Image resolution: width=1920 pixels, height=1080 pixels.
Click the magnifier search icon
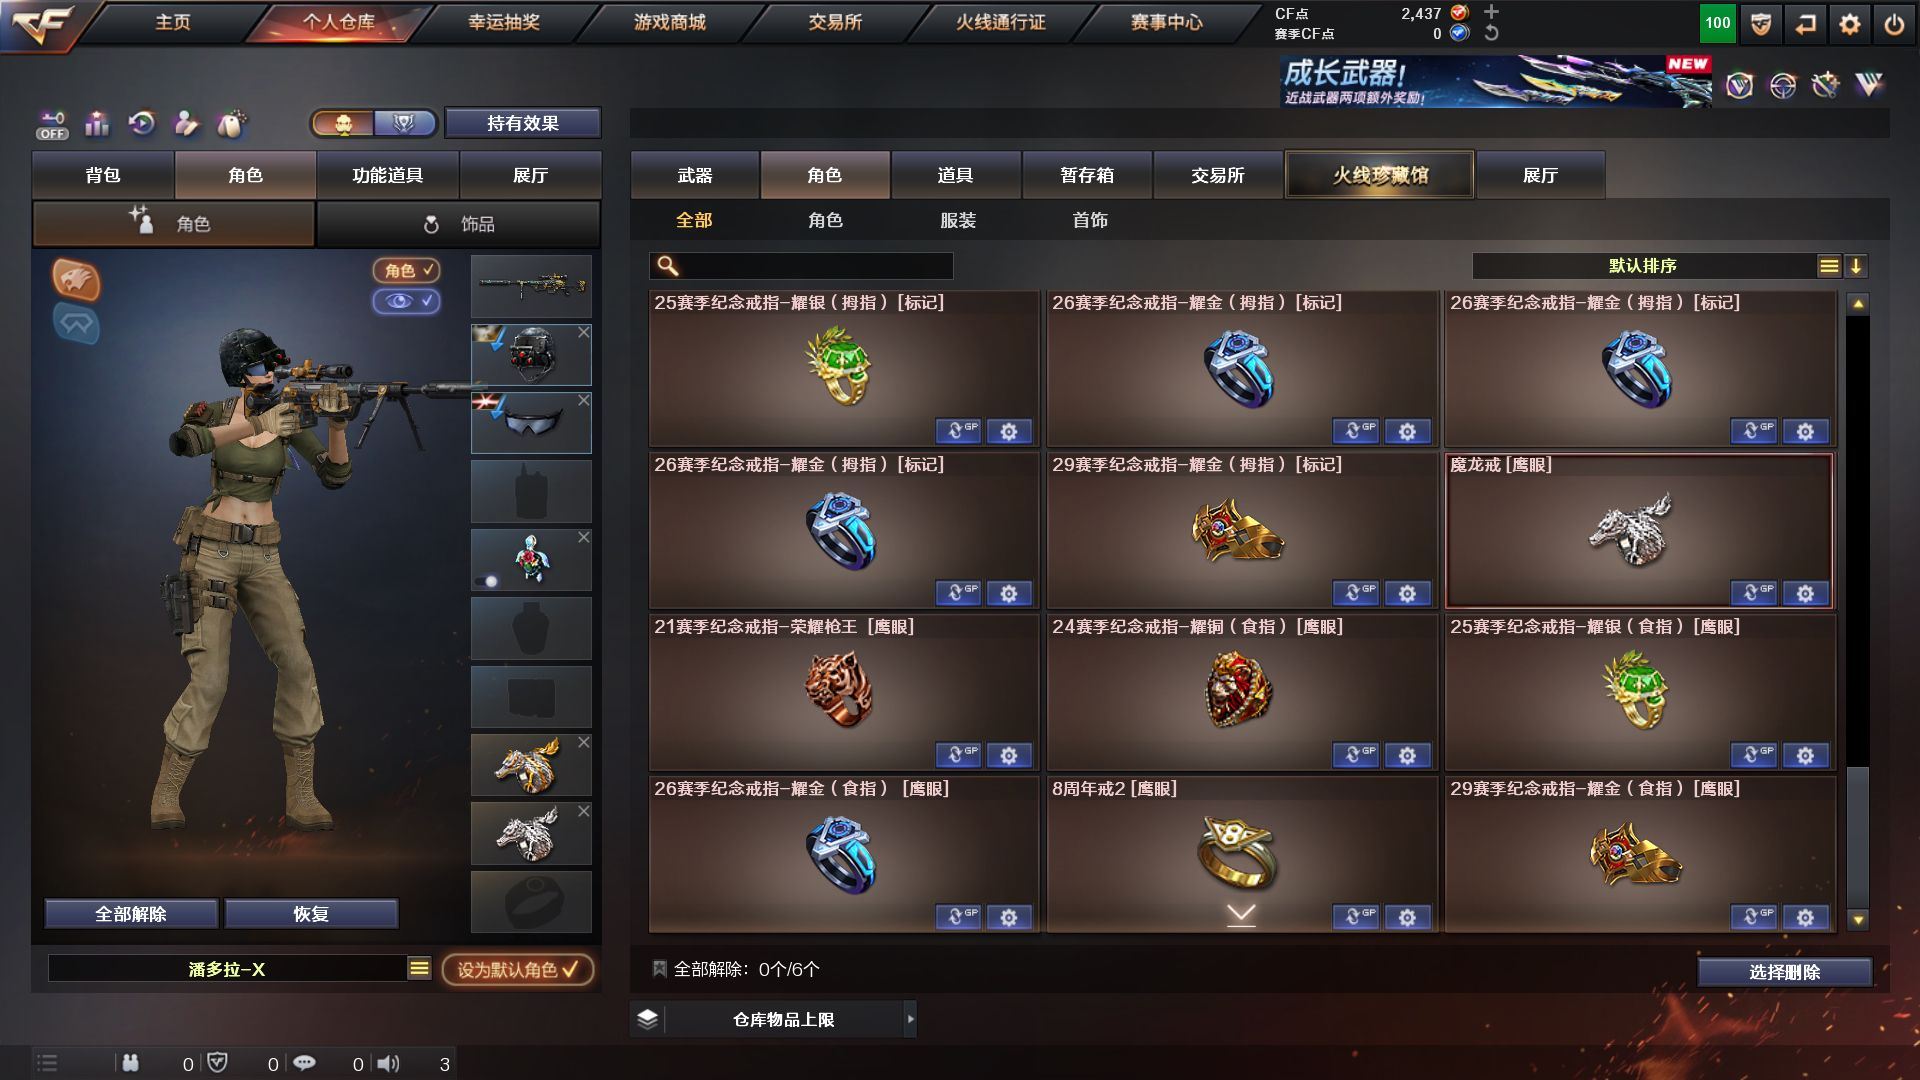[x=667, y=266]
